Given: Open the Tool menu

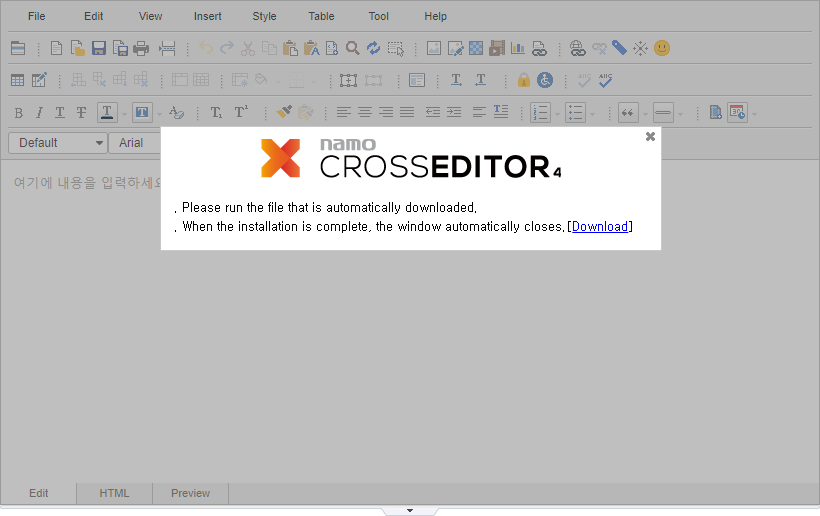Looking at the screenshot, I should [378, 16].
